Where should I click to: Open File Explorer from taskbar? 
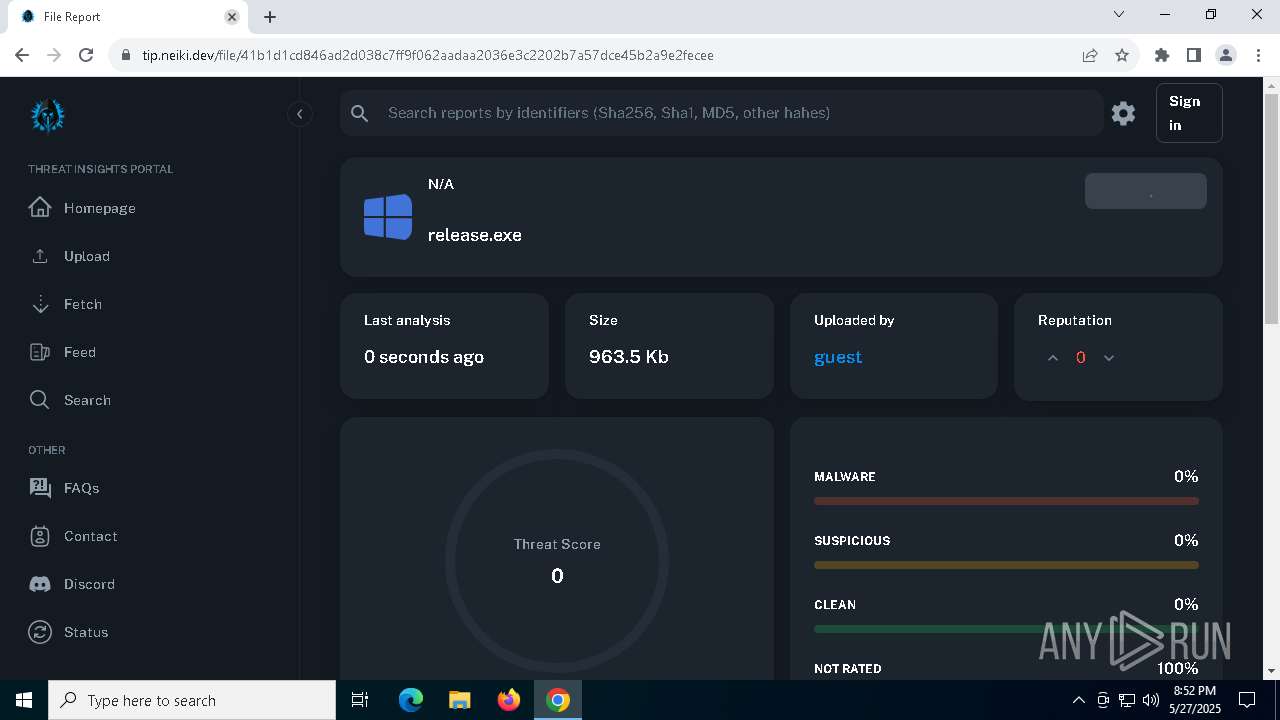[x=460, y=700]
